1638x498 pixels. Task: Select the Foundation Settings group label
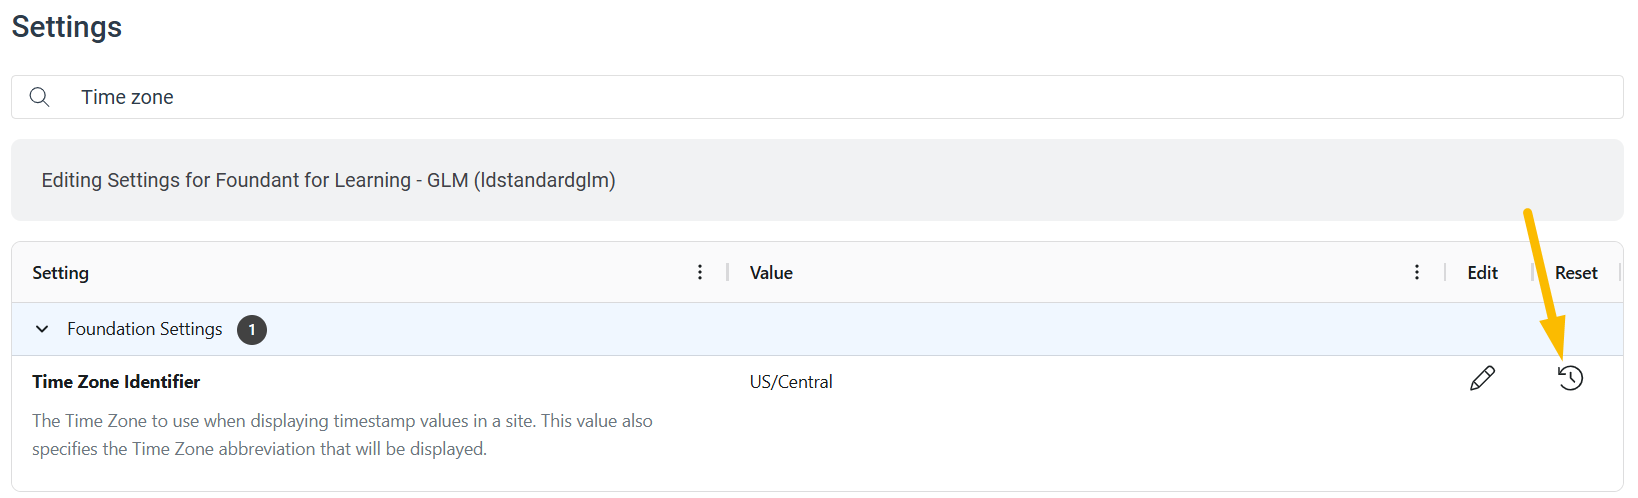pyautogui.click(x=145, y=329)
